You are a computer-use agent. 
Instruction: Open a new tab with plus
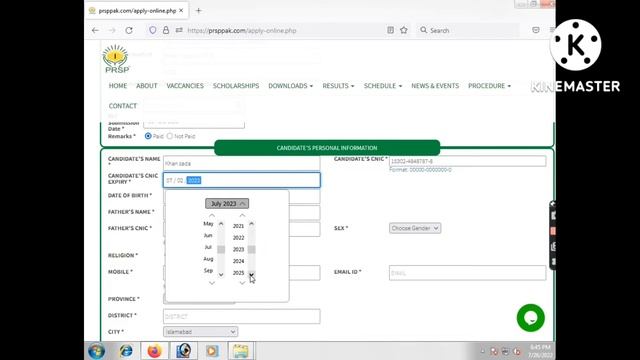(199, 11)
